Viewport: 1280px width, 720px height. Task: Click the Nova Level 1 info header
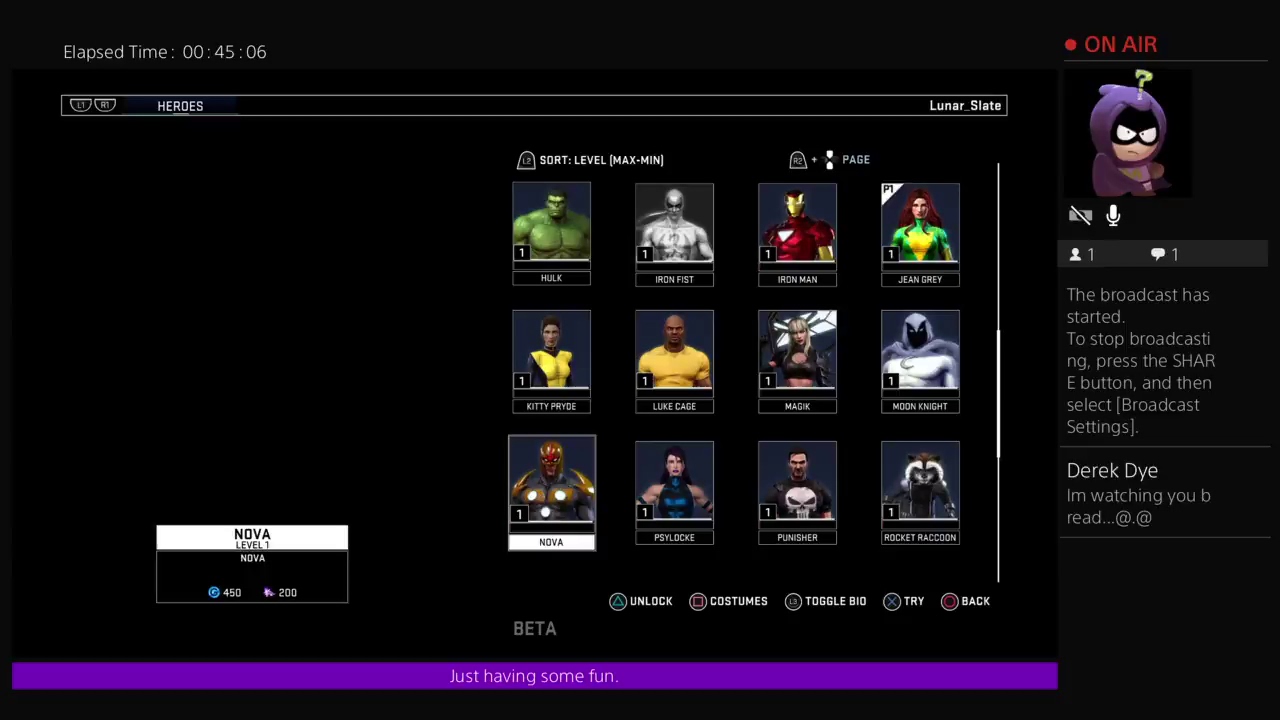point(252,538)
